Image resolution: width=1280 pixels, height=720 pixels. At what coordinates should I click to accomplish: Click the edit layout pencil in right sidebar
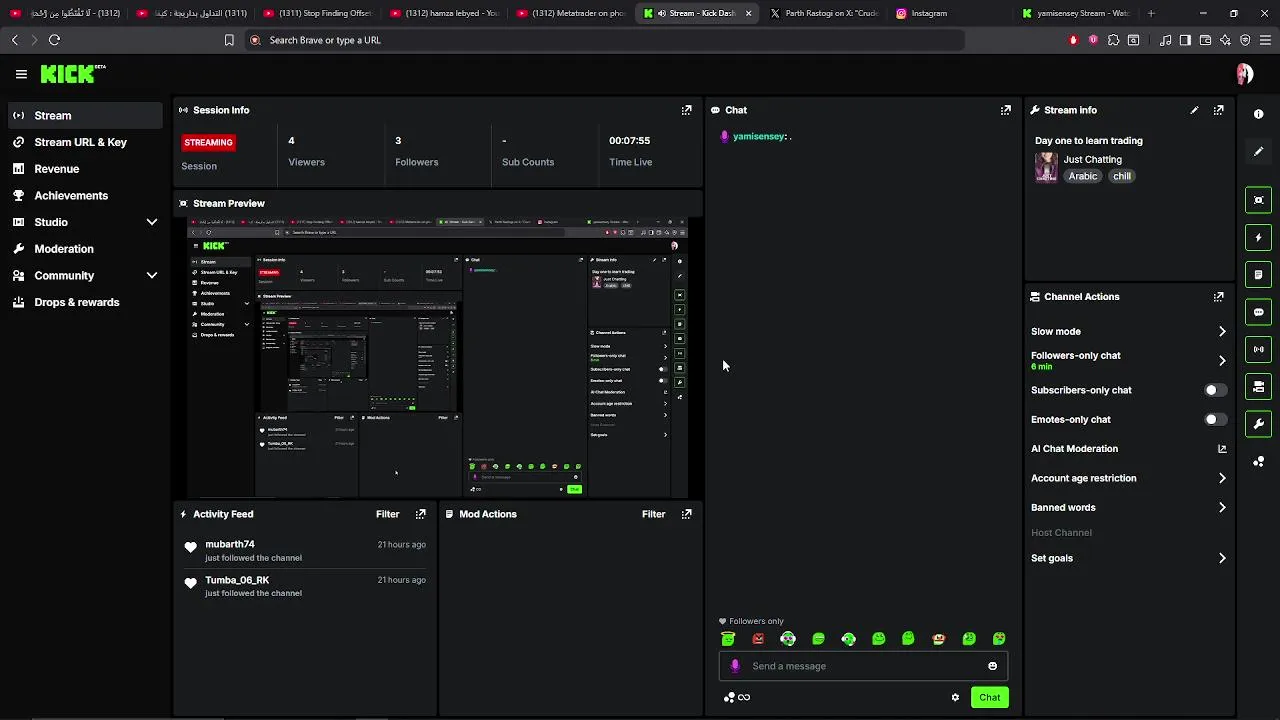click(1258, 151)
